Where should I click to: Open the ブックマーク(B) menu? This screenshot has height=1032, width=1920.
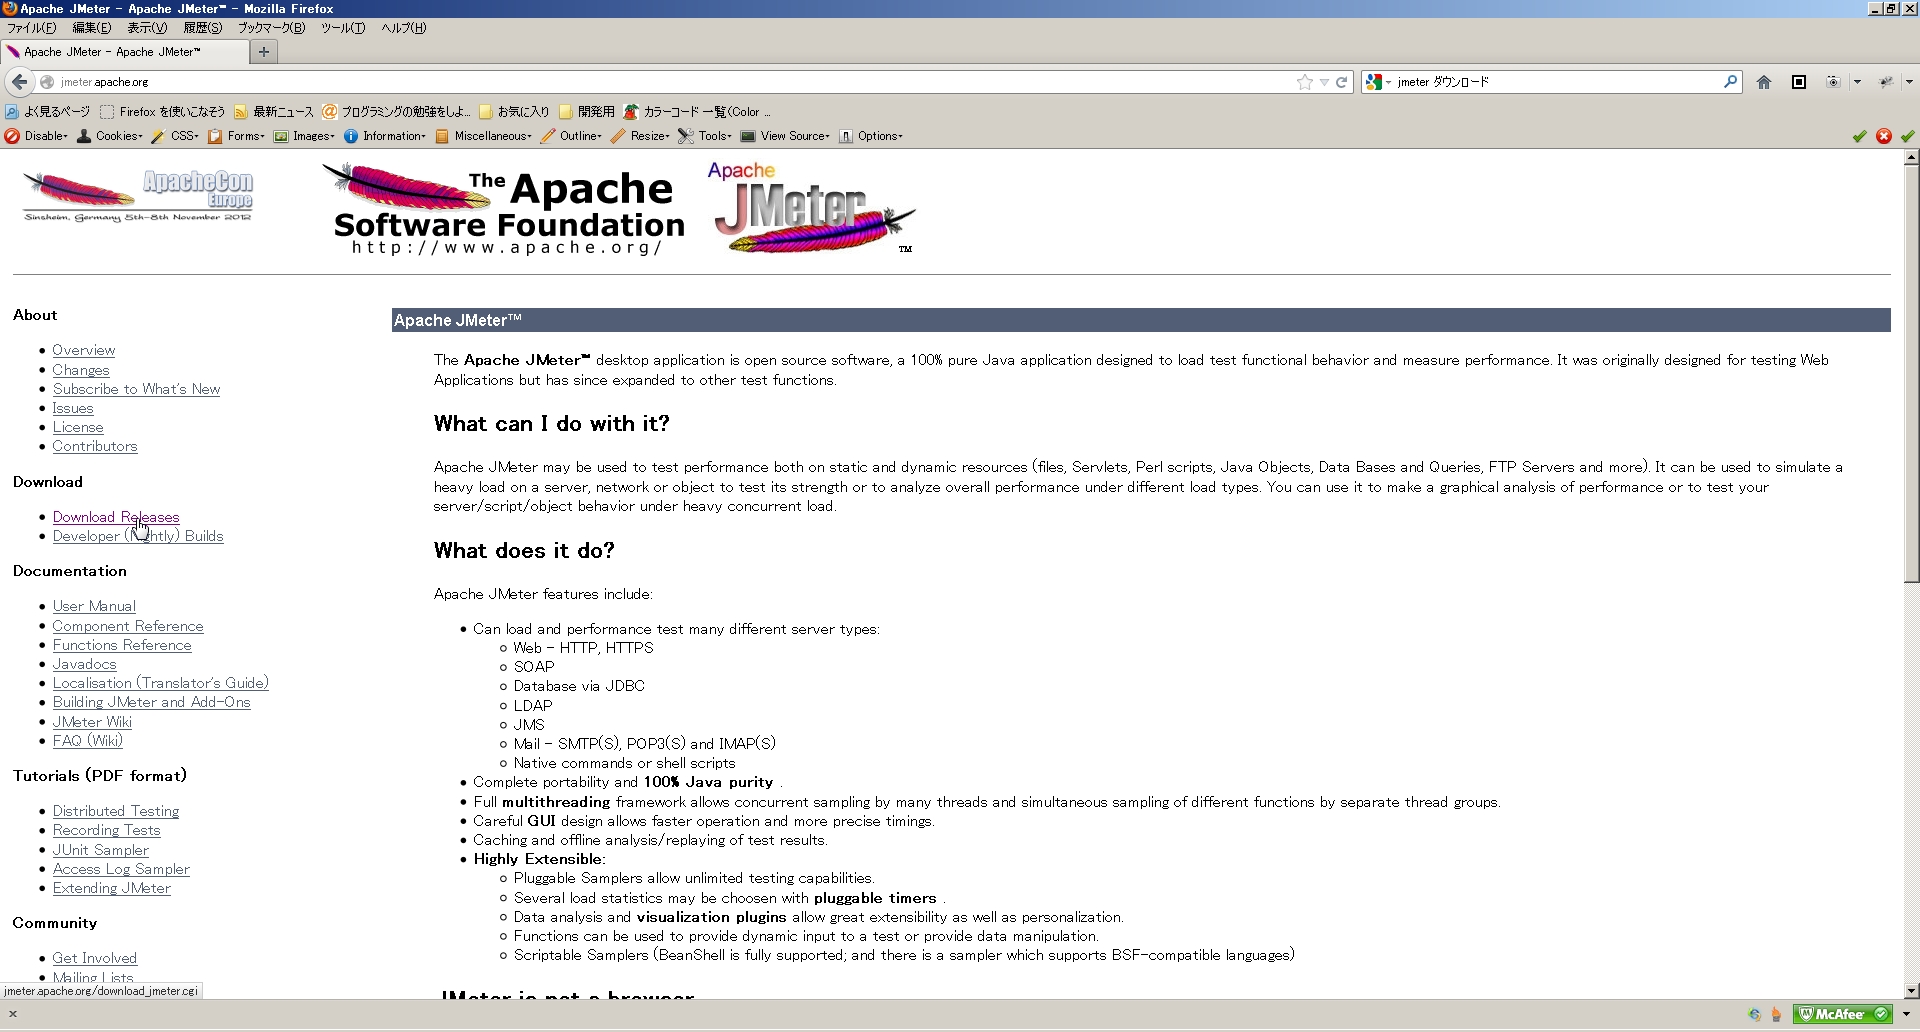[271, 28]
